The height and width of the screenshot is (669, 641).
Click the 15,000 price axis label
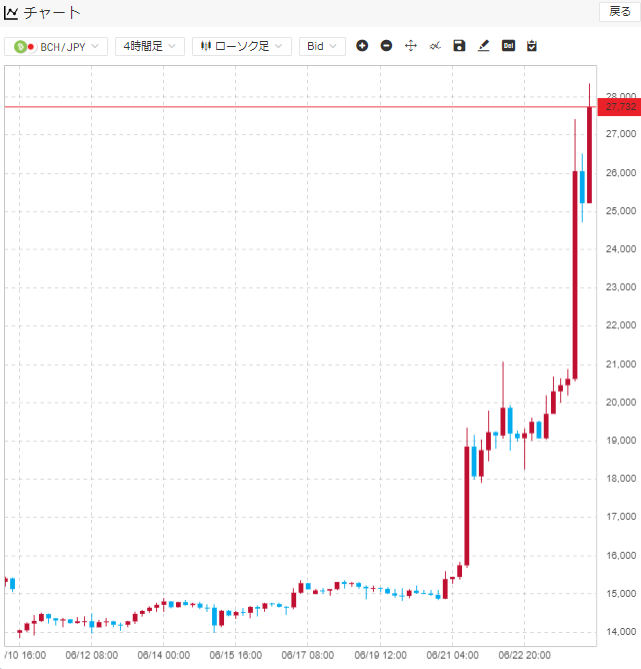(x=621, y=593)
